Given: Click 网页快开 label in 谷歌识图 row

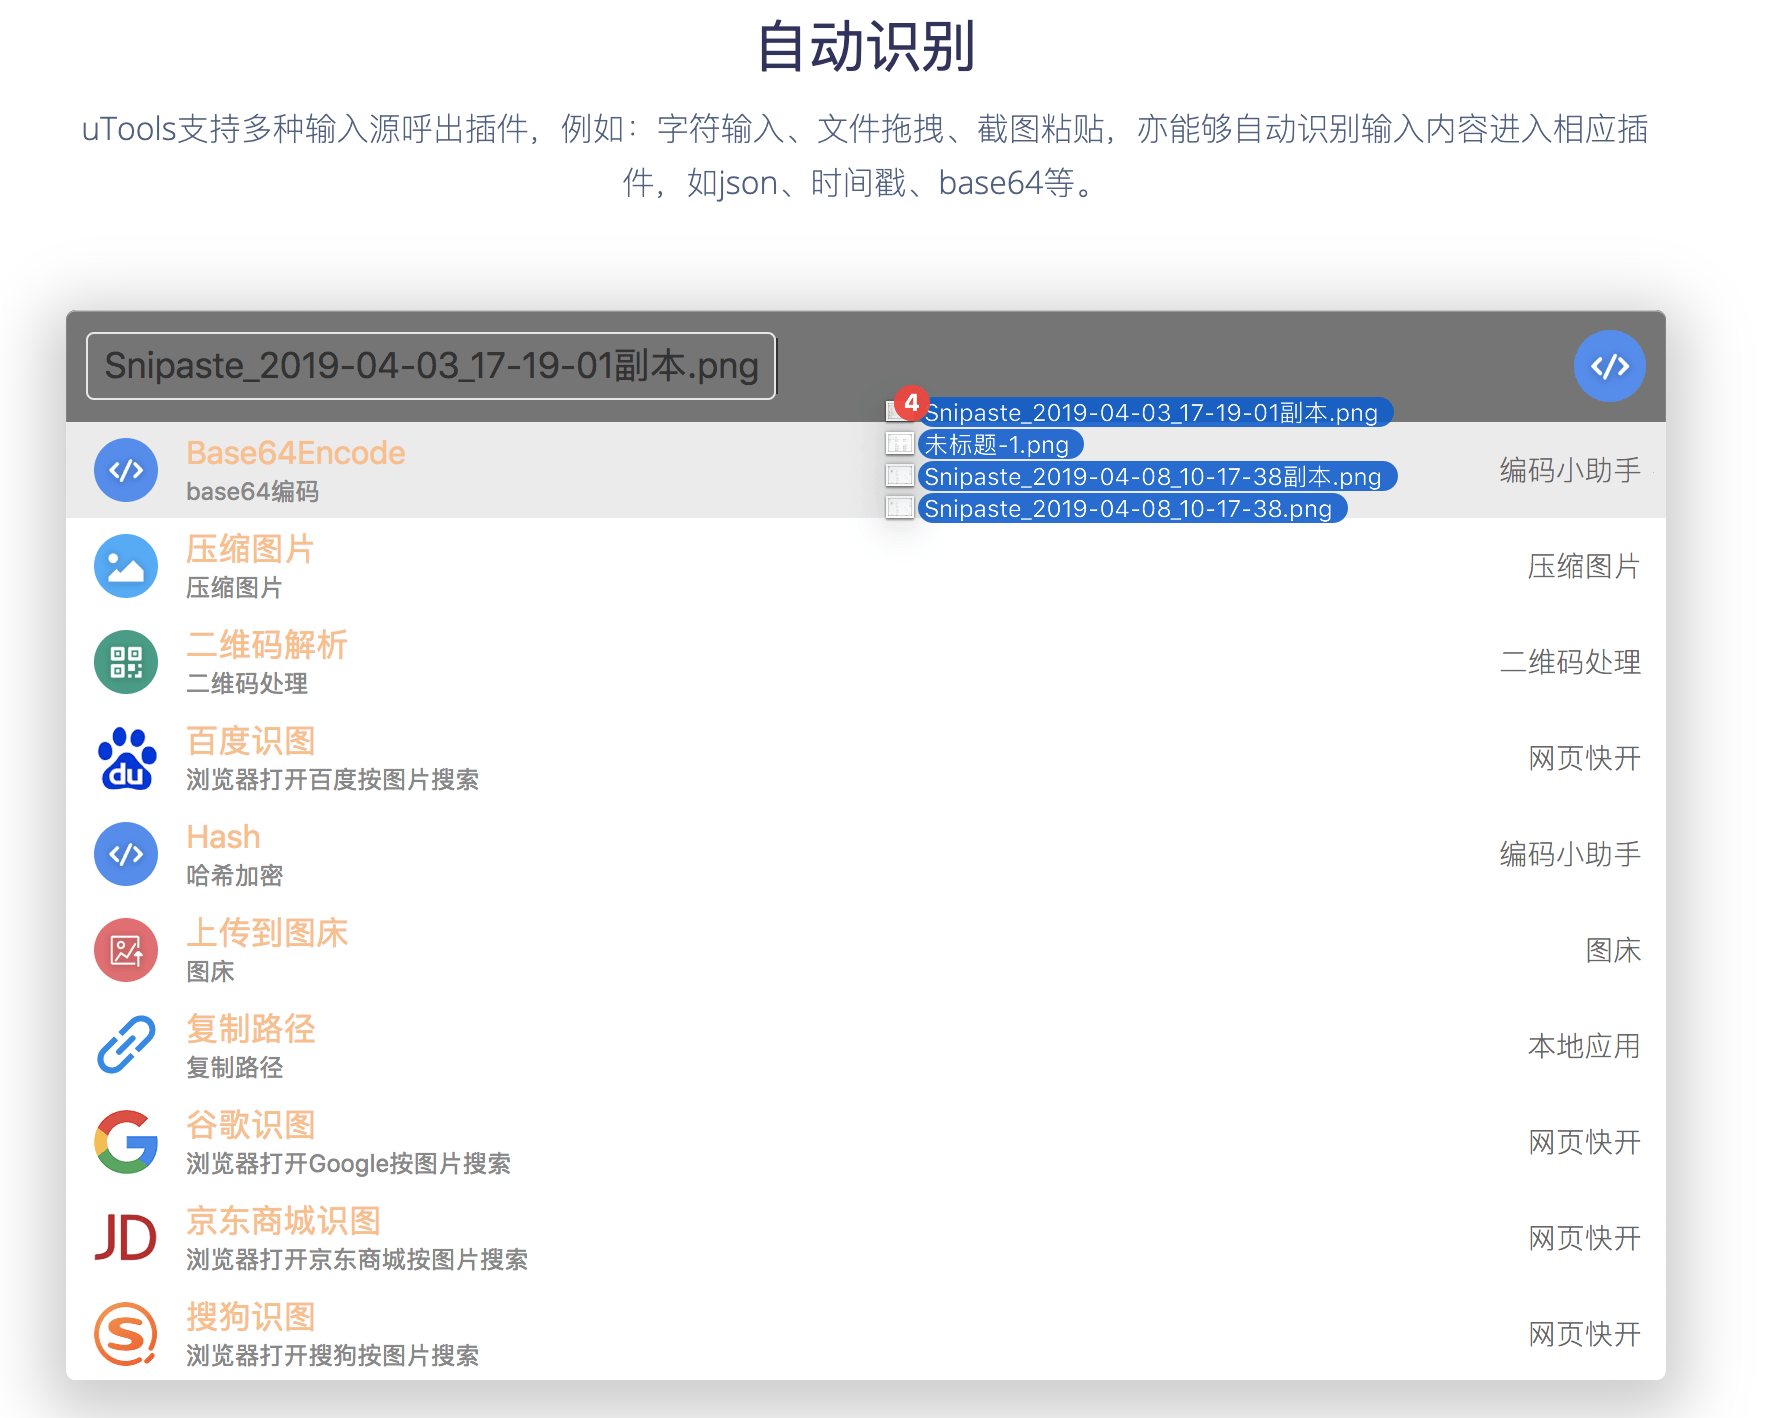Looking at the screenshot, I should tap(1584, 1142).
